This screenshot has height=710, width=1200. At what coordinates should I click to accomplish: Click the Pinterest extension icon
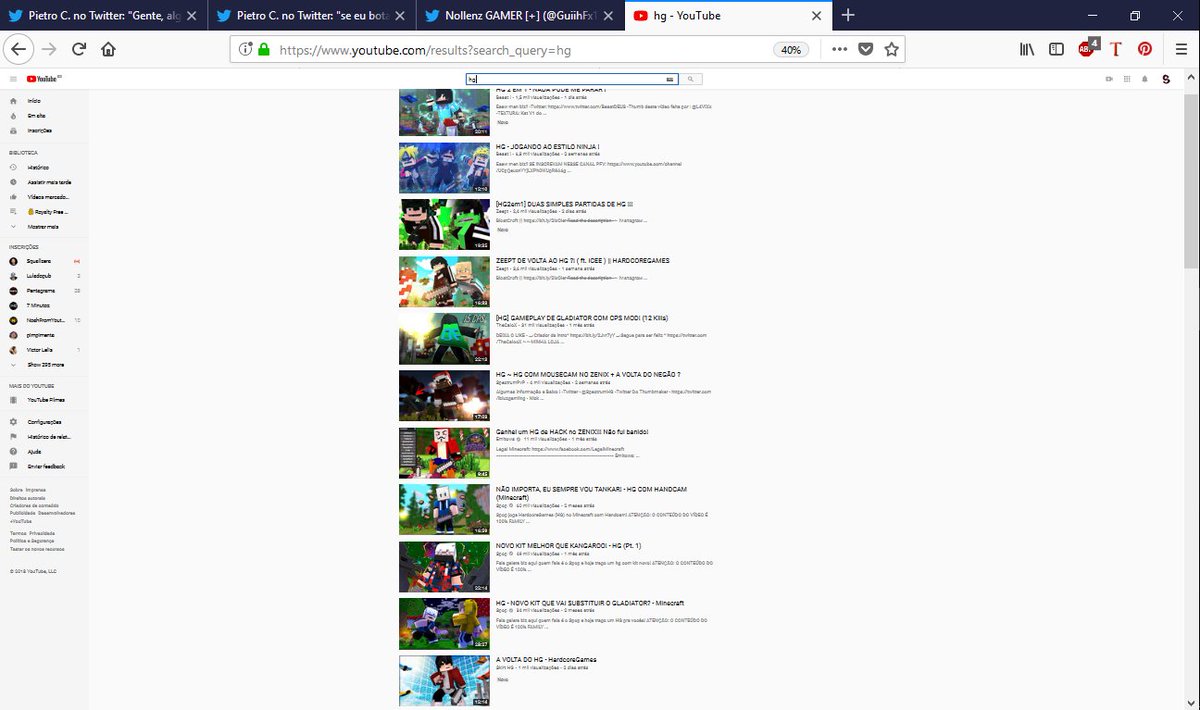click(x=1144, y=49)
